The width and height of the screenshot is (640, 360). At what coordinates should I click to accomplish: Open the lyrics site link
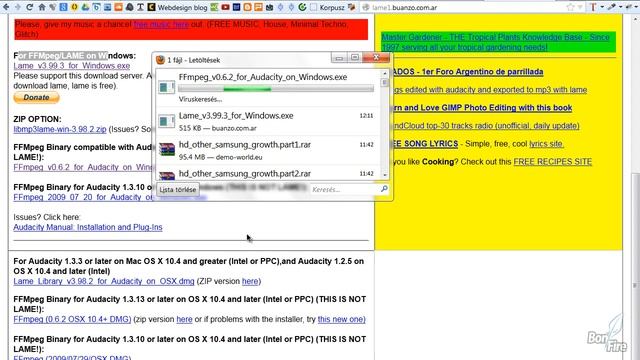[546, 144]
